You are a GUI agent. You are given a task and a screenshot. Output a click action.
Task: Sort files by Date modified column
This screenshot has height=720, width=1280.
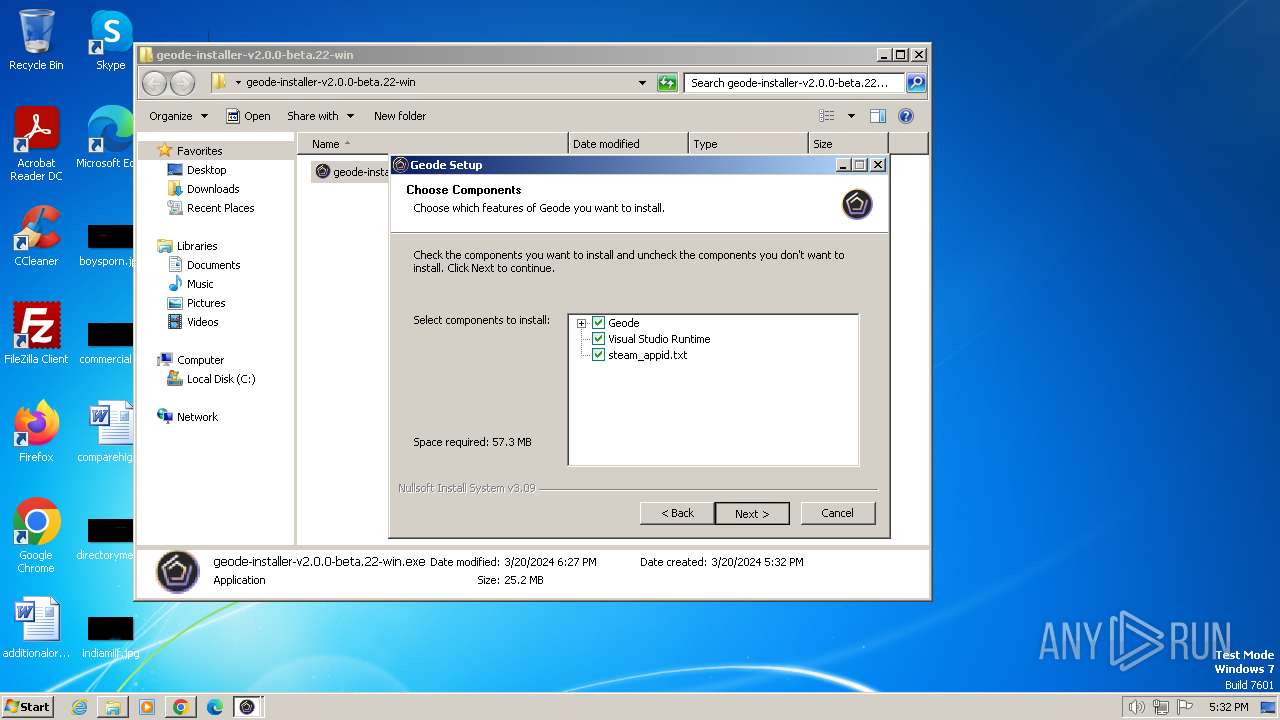(628, 144)
